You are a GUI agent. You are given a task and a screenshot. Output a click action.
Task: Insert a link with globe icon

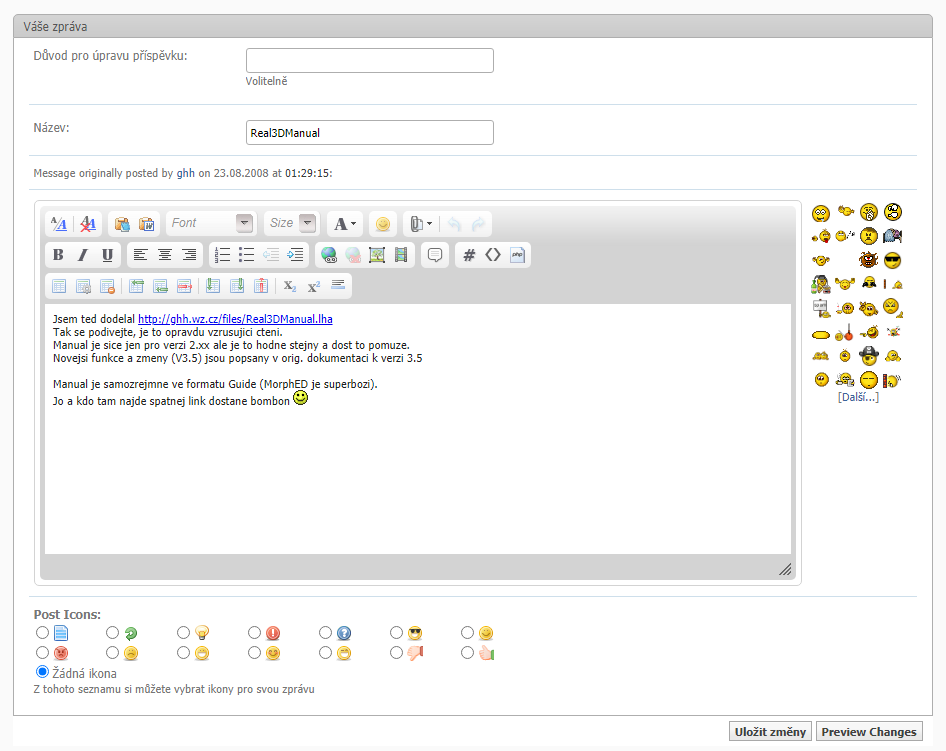[x=329, y=255]
